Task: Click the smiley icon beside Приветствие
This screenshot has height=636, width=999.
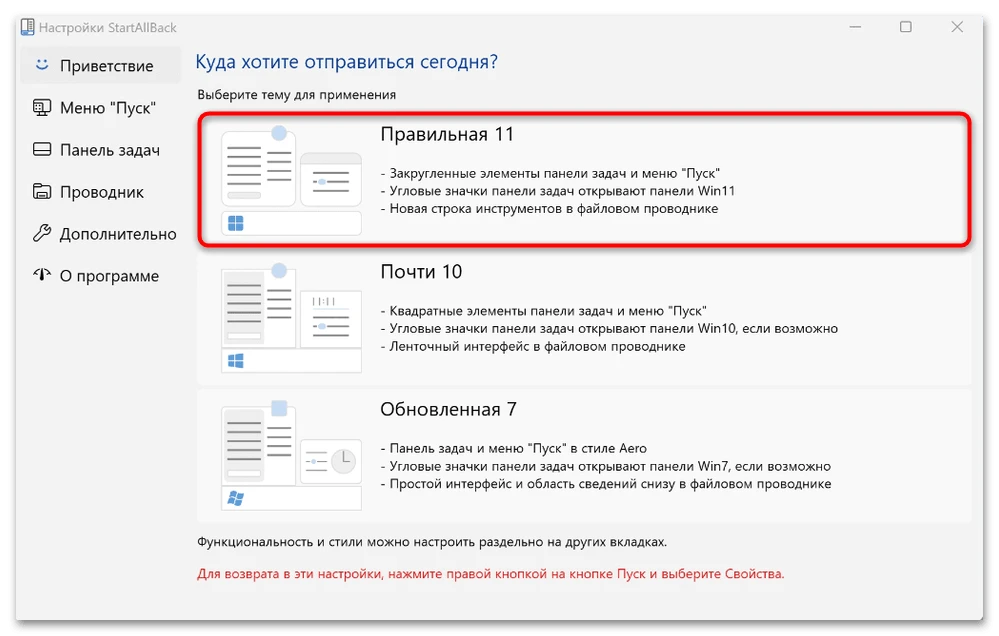Action: pyautogui.click(x=41, y=65)
